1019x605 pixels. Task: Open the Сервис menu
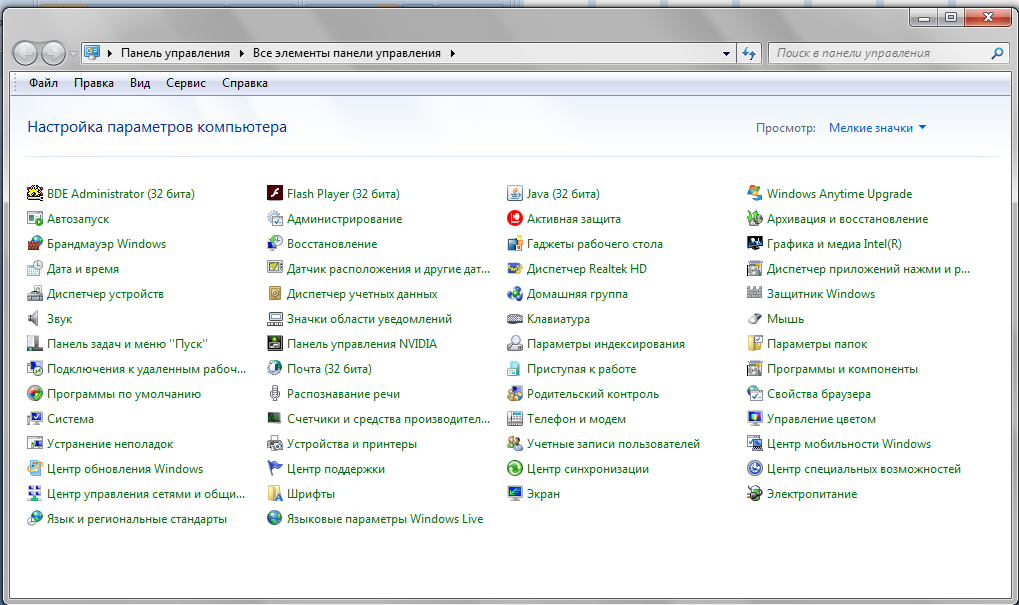click(186, 83)
